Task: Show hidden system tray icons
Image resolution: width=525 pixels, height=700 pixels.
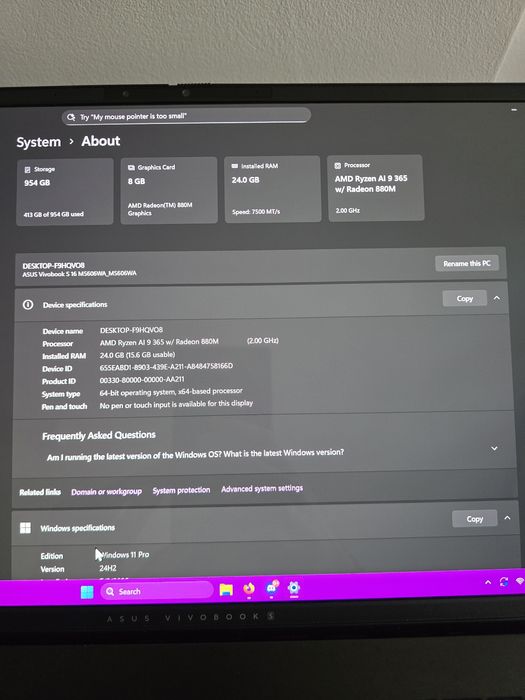Action: pos(488,582)
